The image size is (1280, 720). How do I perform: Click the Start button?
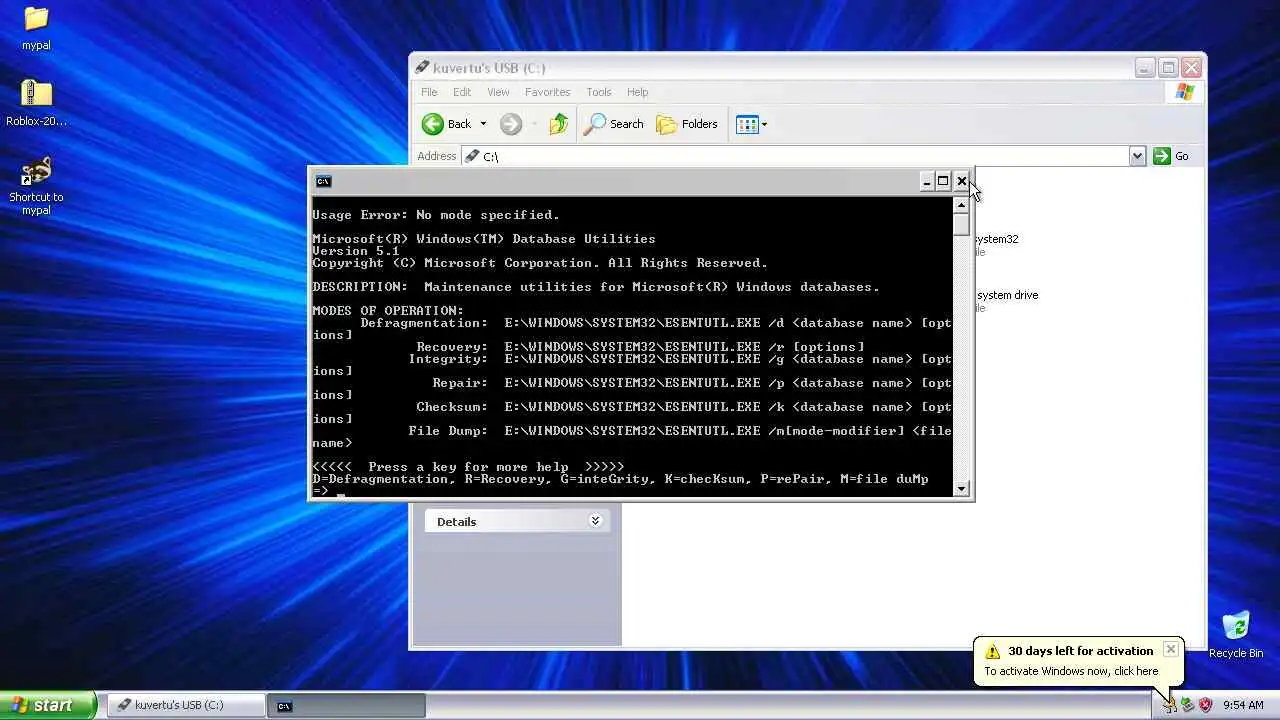coord(48,705)
